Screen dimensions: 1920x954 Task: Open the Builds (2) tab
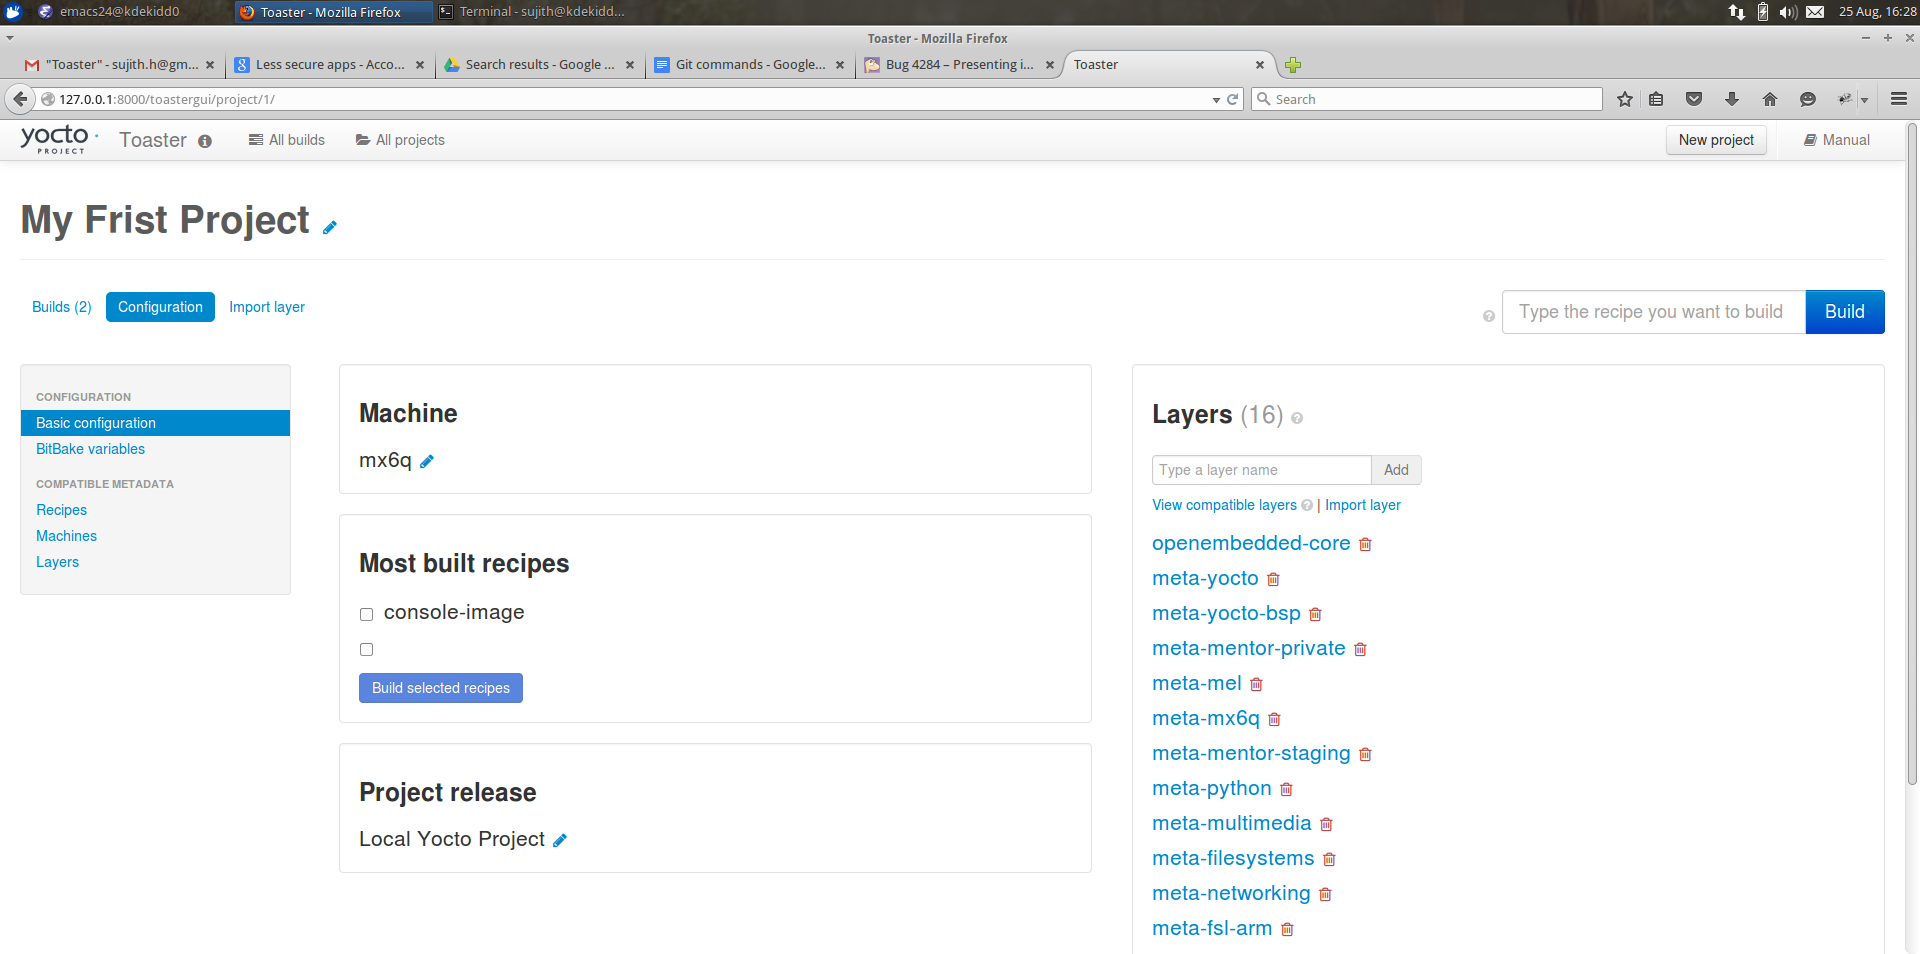tap(62, 307)
